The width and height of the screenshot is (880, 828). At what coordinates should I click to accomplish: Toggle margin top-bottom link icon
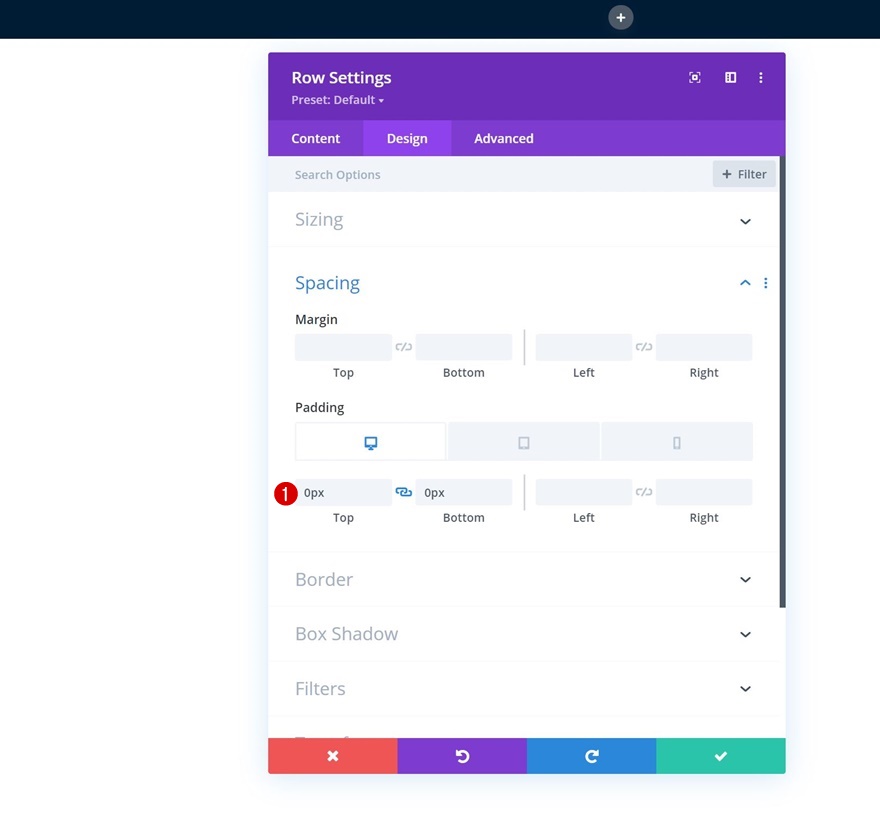coord(404,347)
